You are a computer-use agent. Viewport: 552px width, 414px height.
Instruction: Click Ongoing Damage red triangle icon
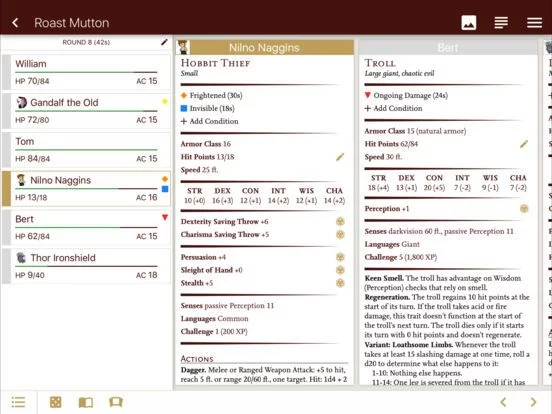368,95
